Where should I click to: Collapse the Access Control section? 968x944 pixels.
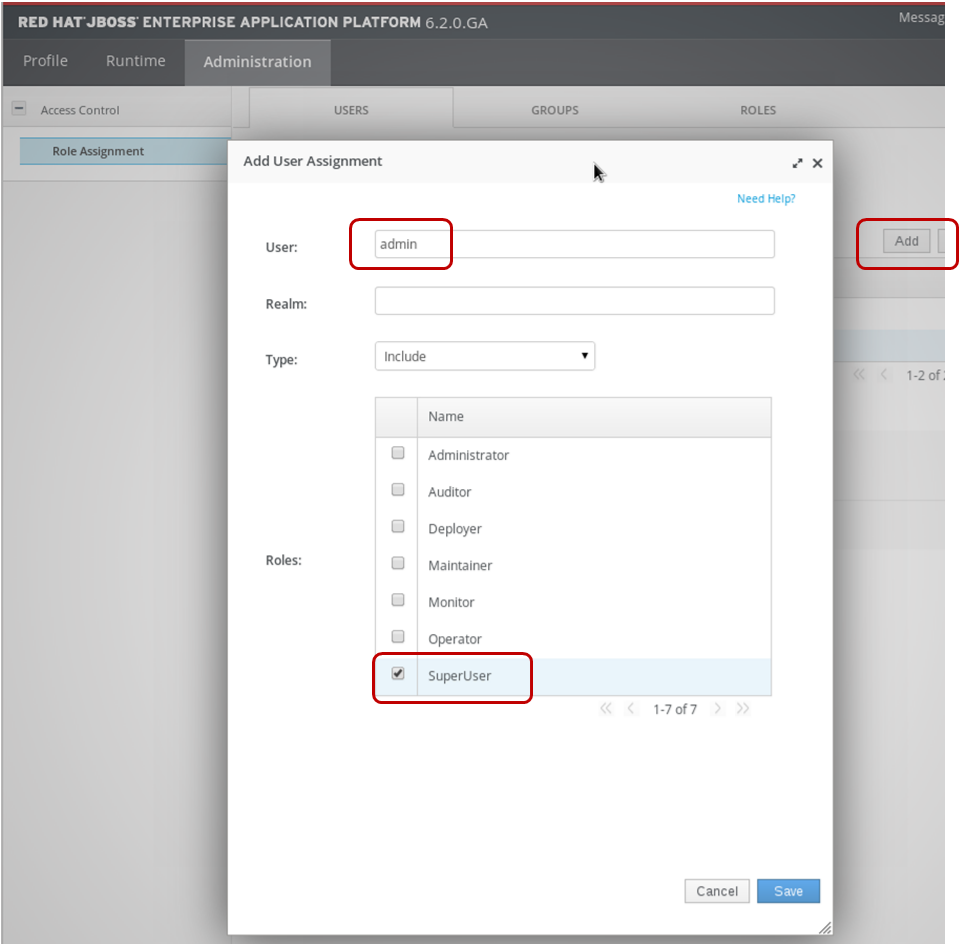[x=19, y=110]
